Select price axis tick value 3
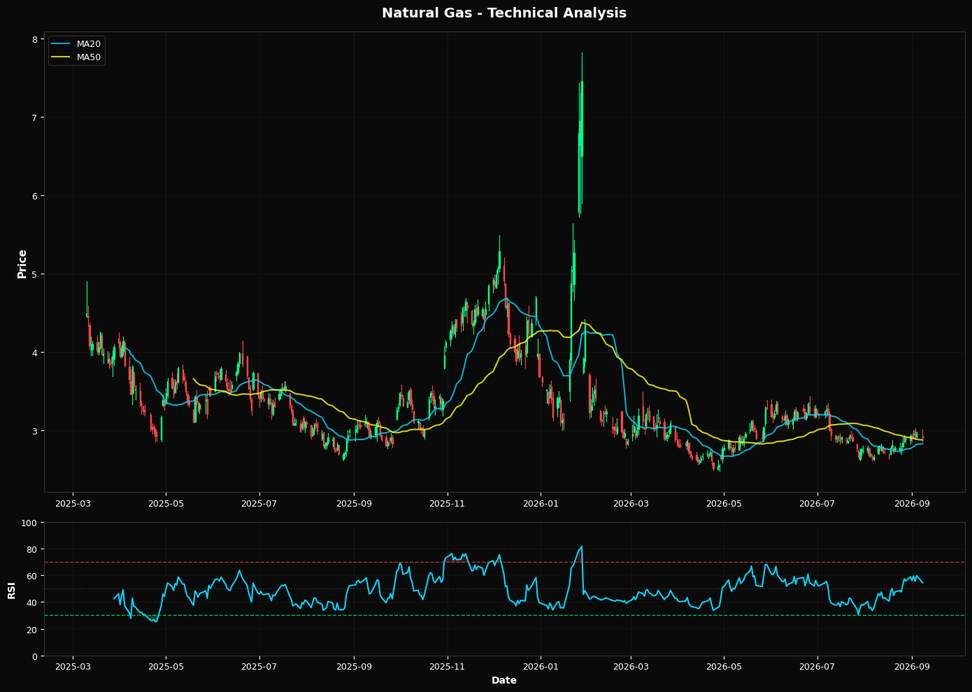 pyautogui.click(x=35, y=431)
